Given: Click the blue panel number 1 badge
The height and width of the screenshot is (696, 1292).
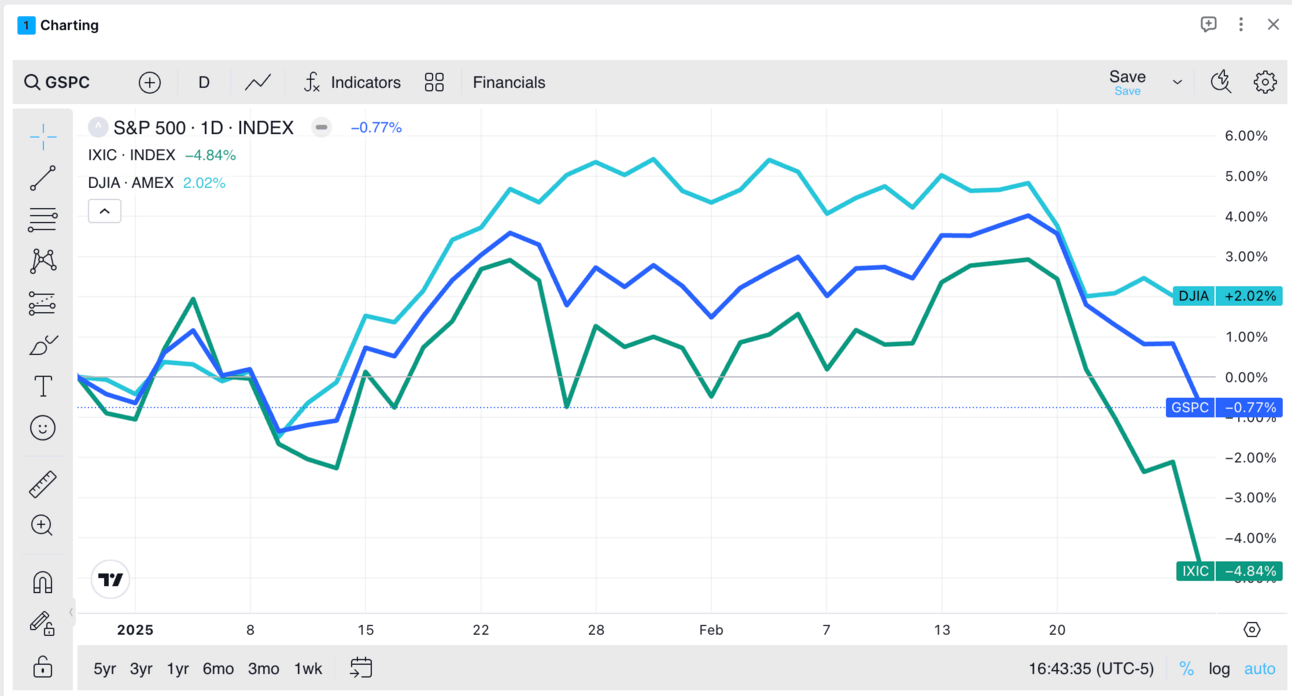Looking at the screenshot, I should (x=26, y=25).
